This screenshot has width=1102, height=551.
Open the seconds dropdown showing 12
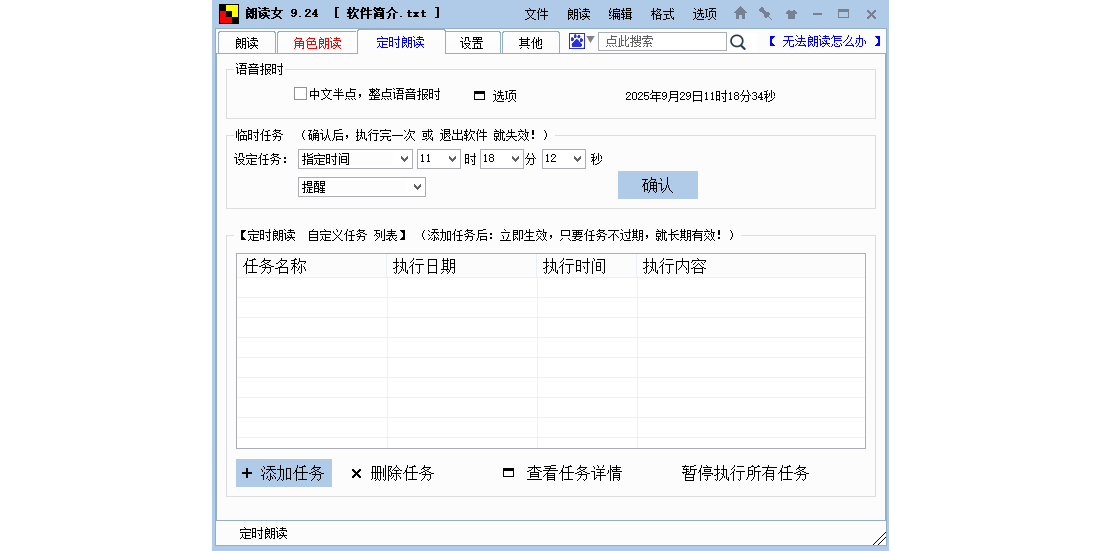pos(577,159)
